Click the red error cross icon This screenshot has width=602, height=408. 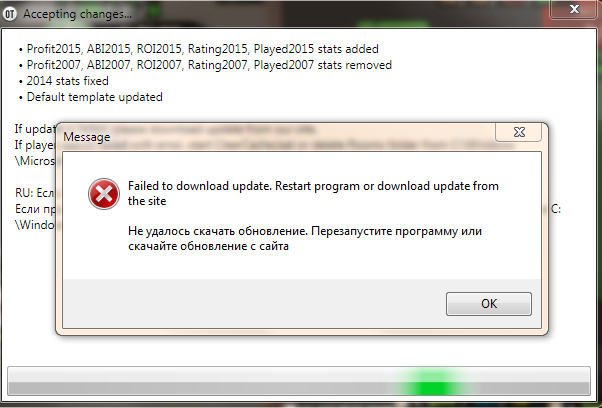pos(104,194)
